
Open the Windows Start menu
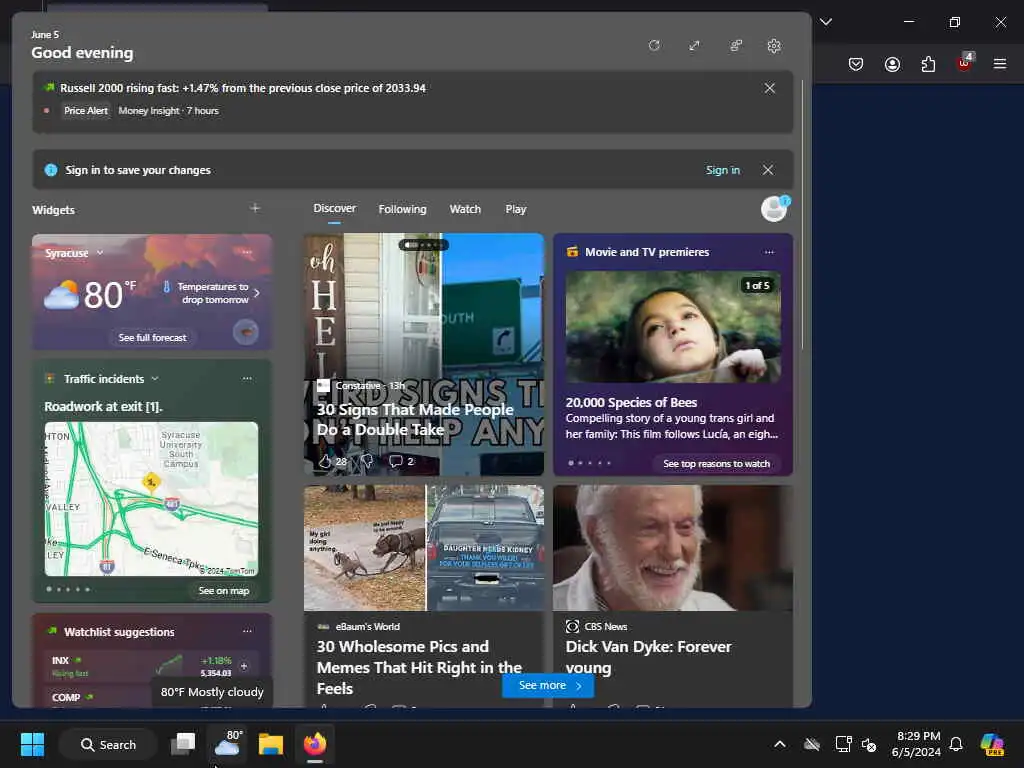(32, 744)
